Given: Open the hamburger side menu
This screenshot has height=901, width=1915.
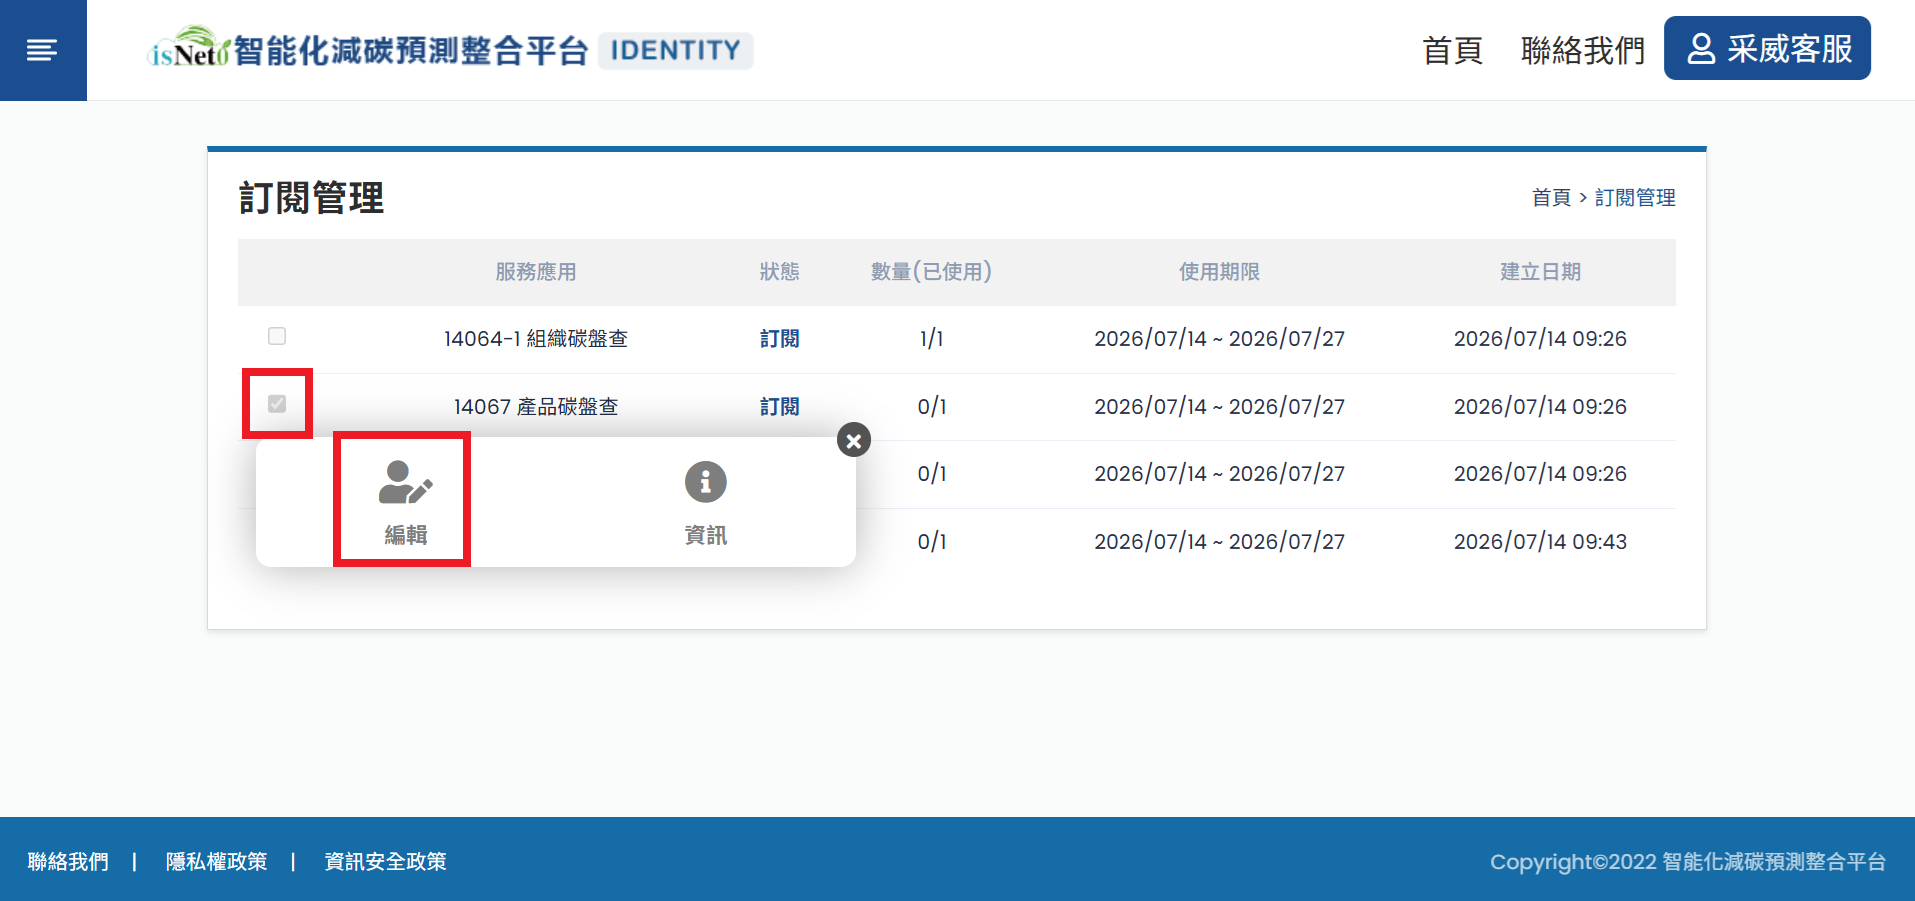Looking at the screenshot, I should 42,50.
